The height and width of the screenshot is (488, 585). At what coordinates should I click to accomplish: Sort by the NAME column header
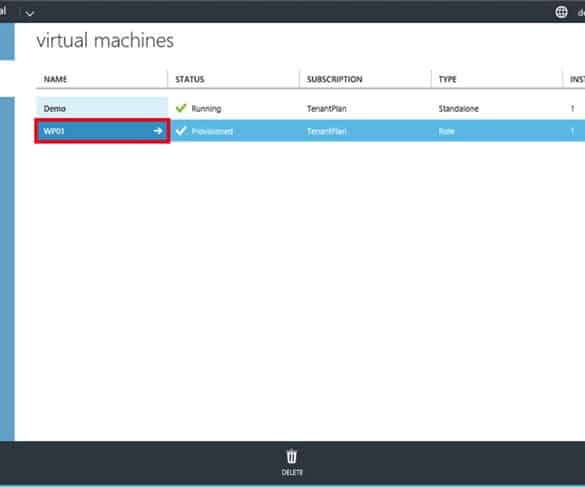(x=55, y=79)
